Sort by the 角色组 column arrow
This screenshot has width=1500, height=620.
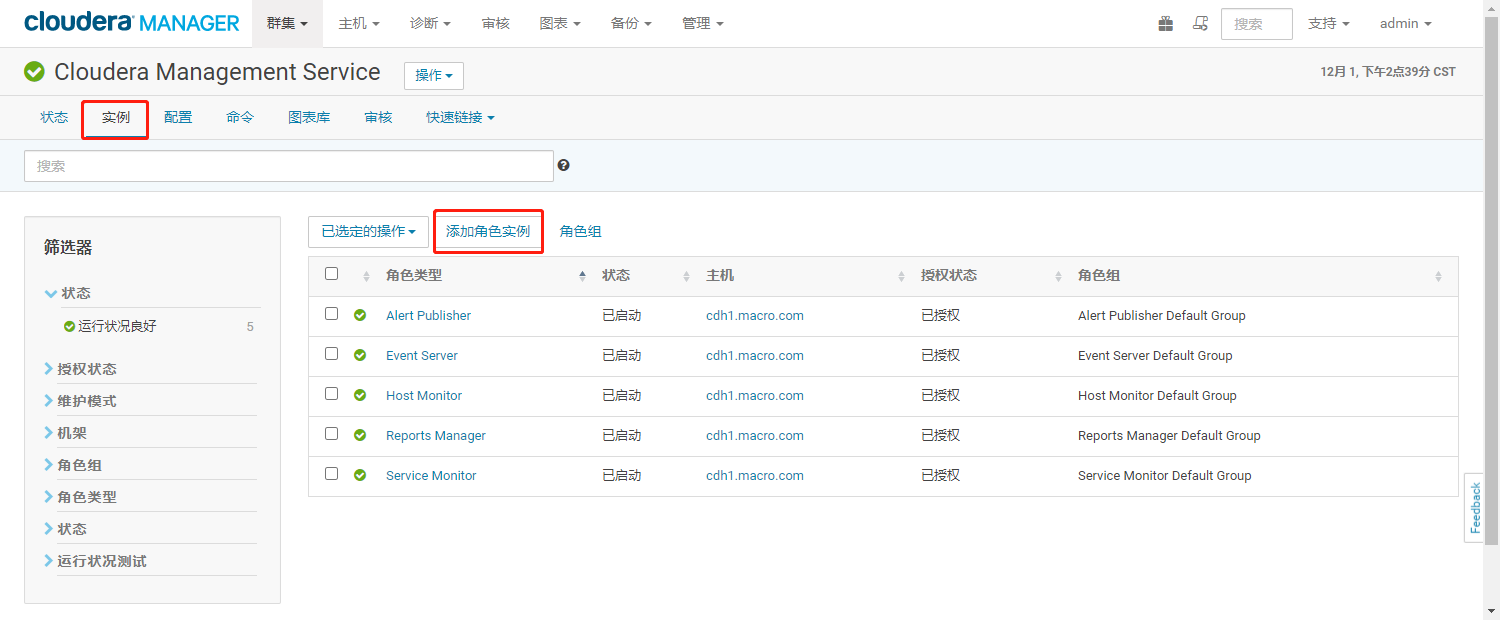coord(1438,276)
